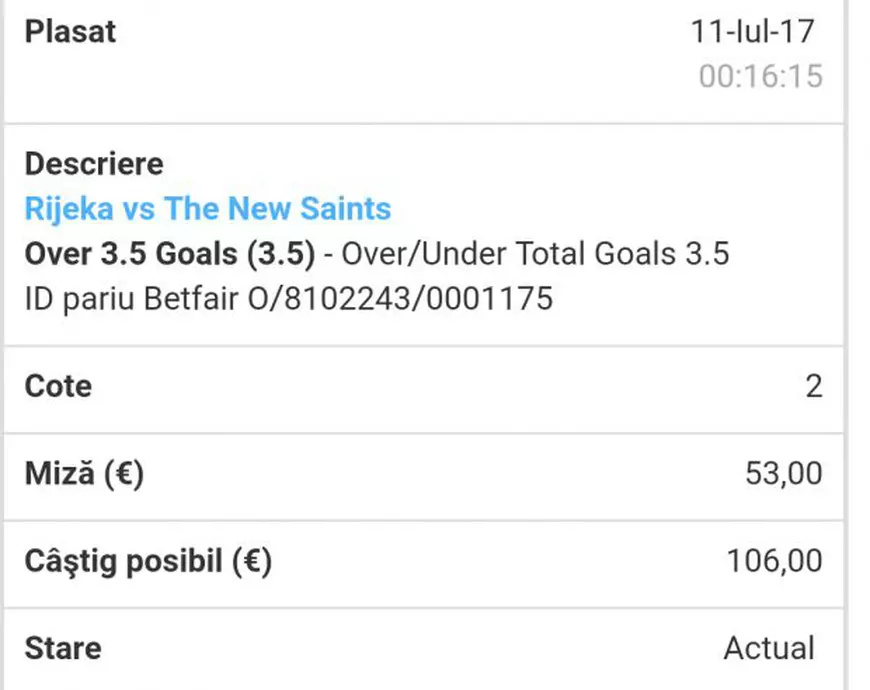This screenshot has height=690, width=870.
Task: Click the Câştig posibil label
Action: pyautogui.click(x=124, y=561)
